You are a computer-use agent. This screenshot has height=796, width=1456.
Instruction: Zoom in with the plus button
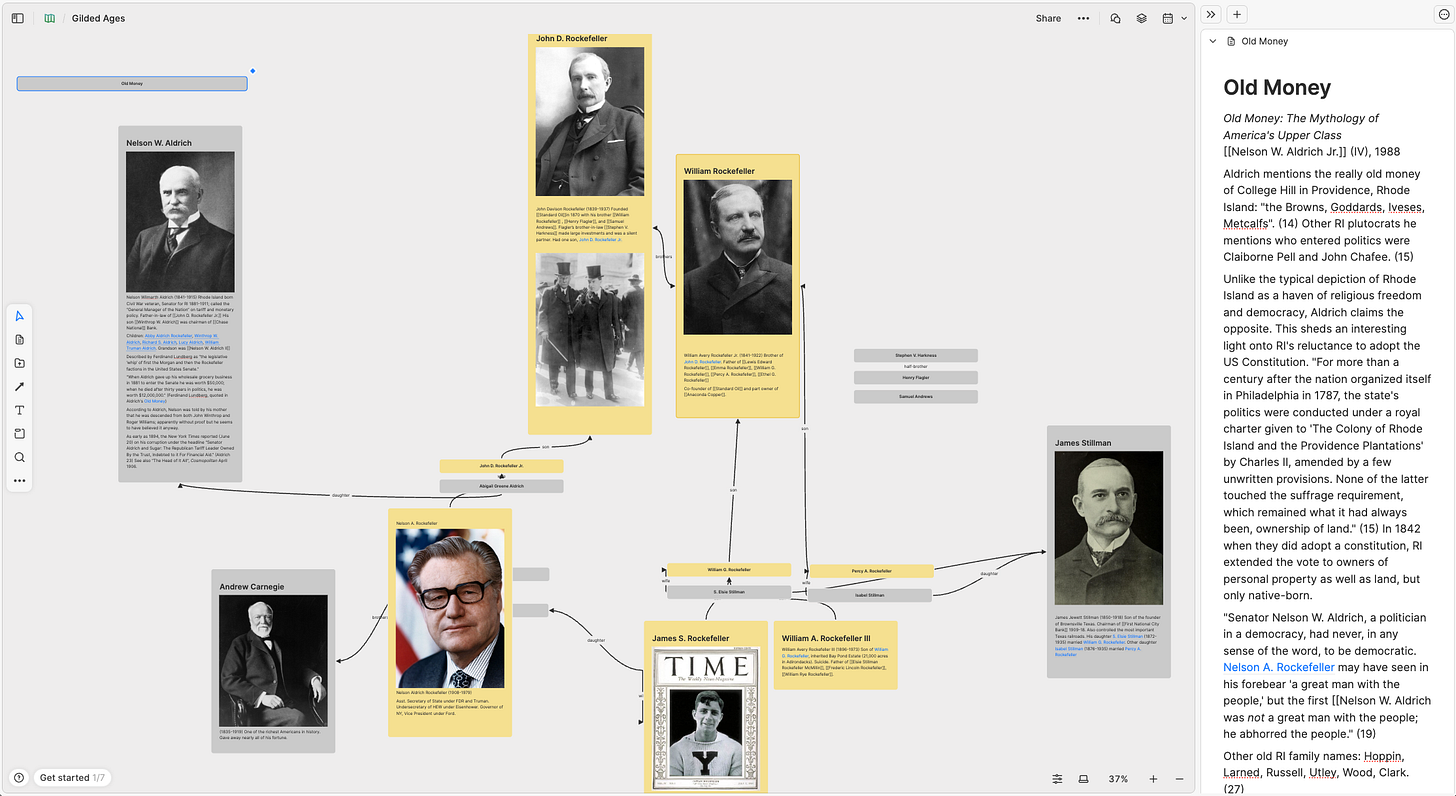point(1153,779)
